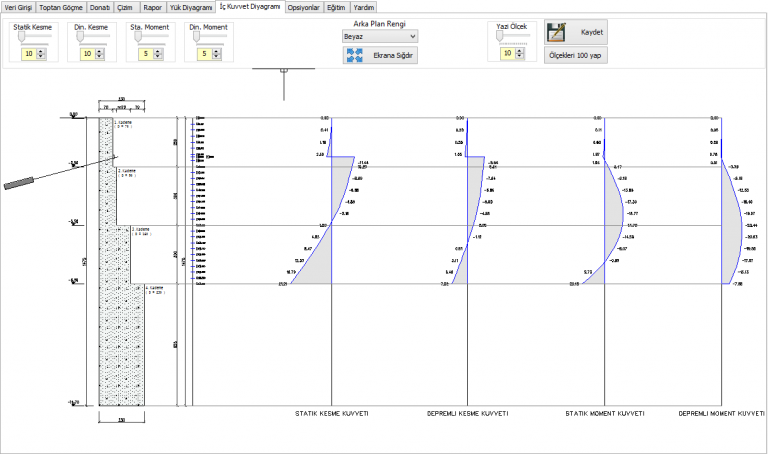Click the Statik Kesme slider handle
The width and height of the screenshot is (768, 454).
(22, 37)
